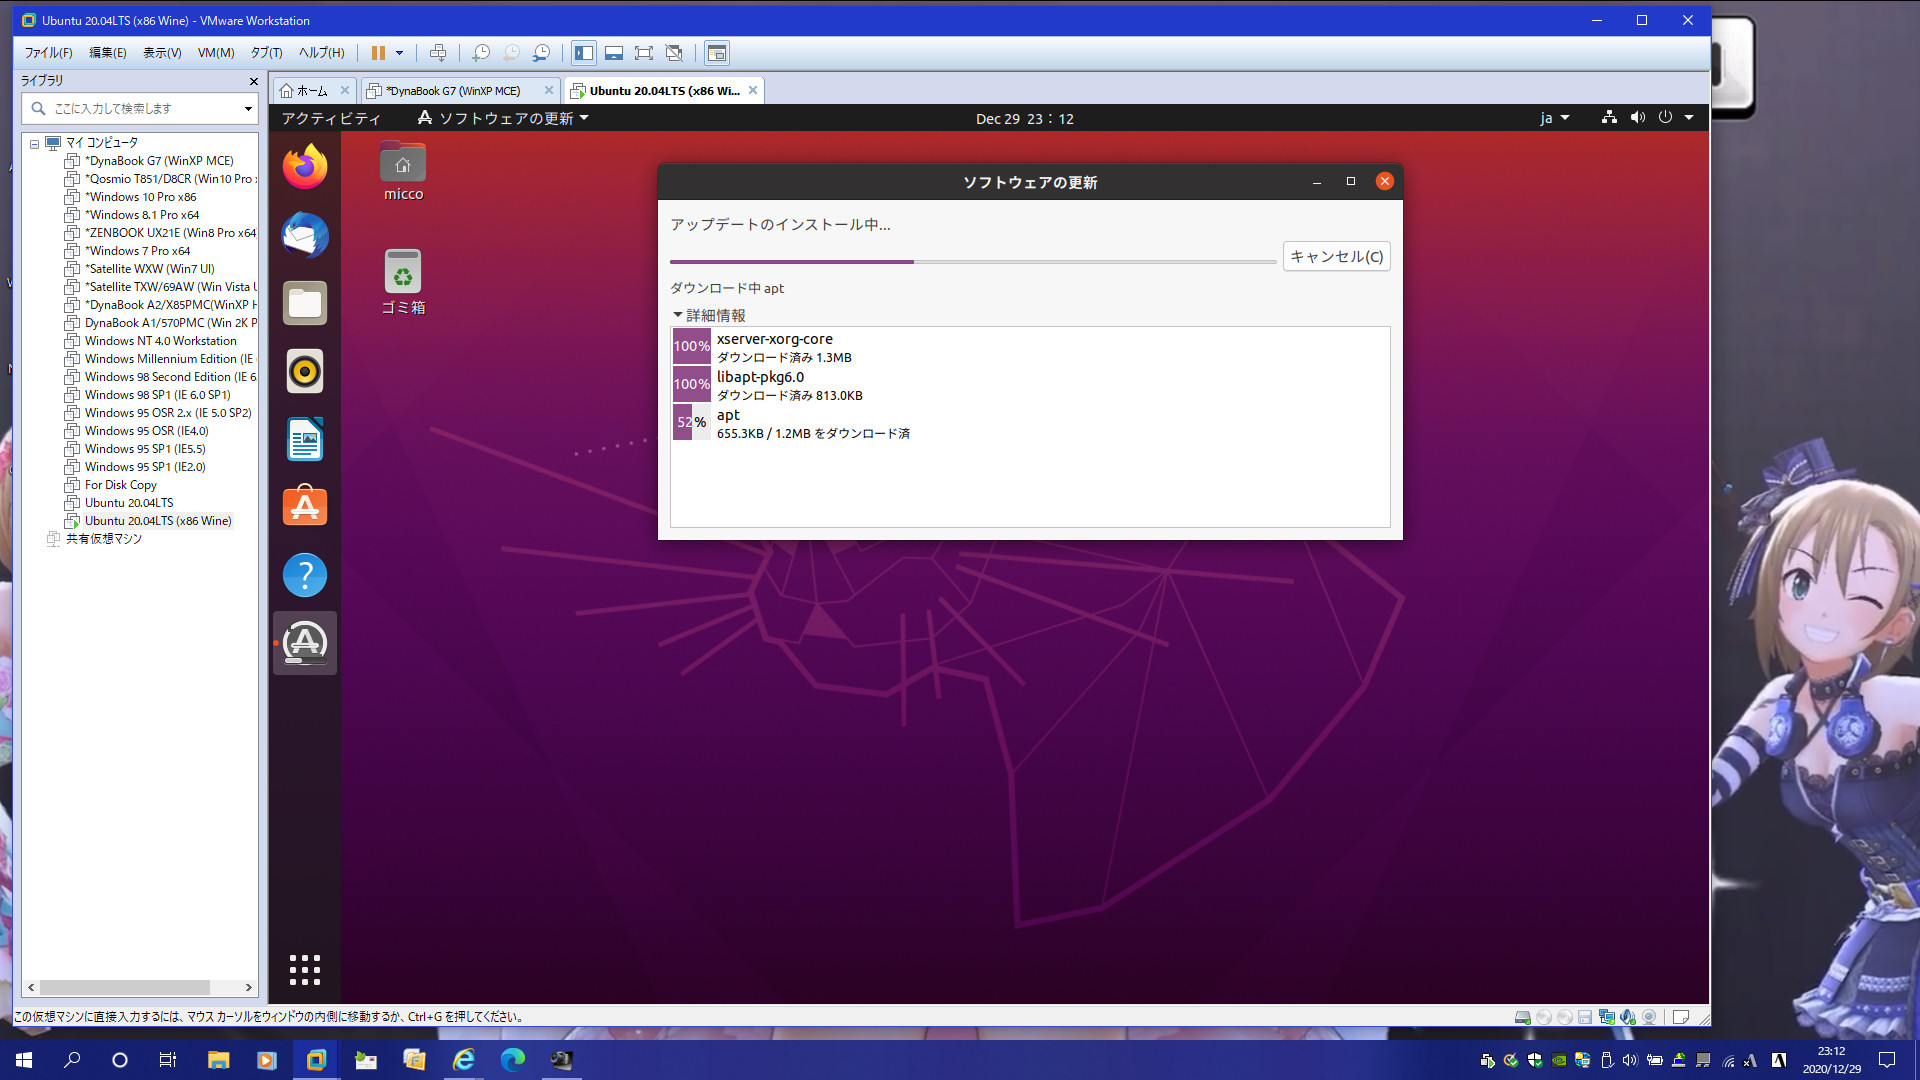
Task: Click the apt 52% progress cell
Action: (691, 422)
